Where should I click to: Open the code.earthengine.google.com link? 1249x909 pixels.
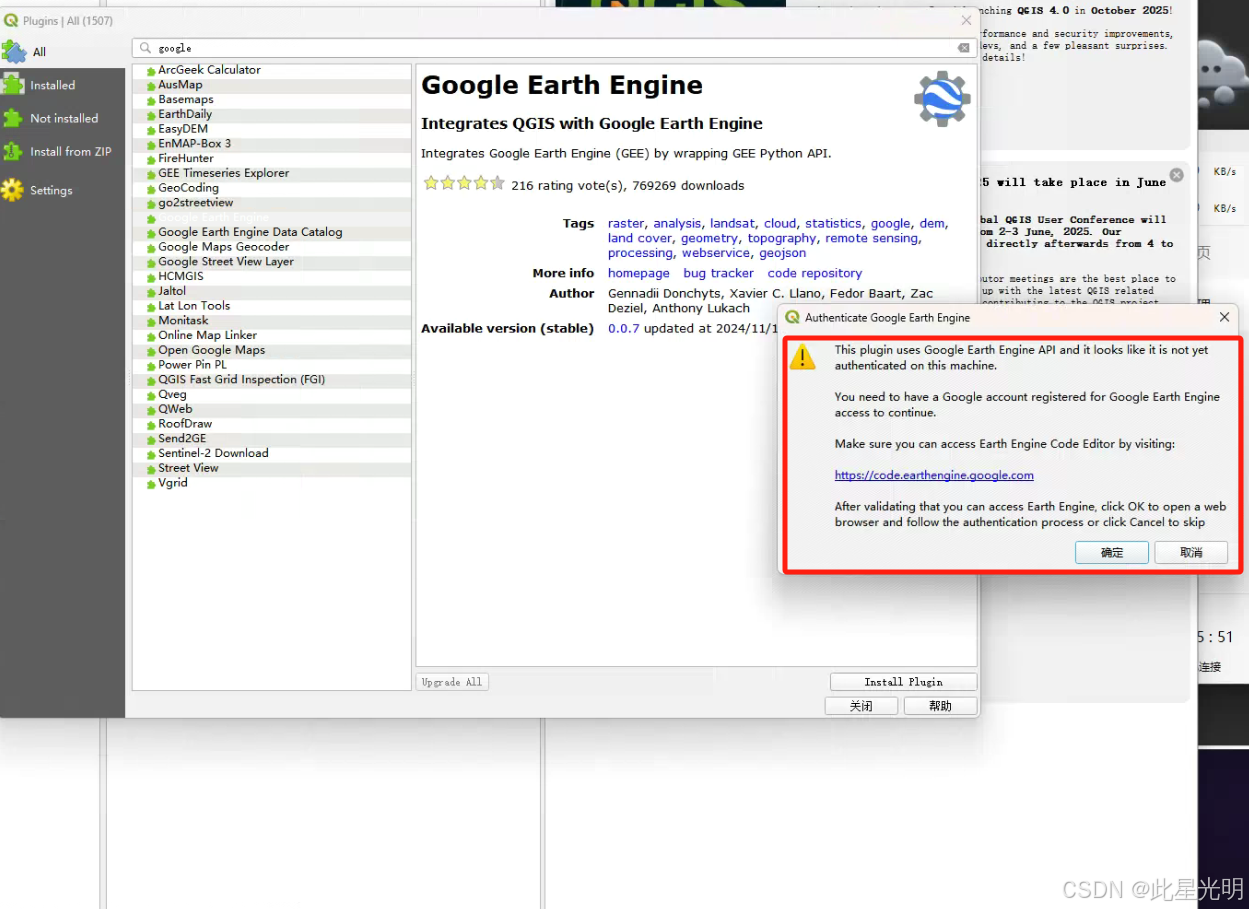tap(934, 475)
